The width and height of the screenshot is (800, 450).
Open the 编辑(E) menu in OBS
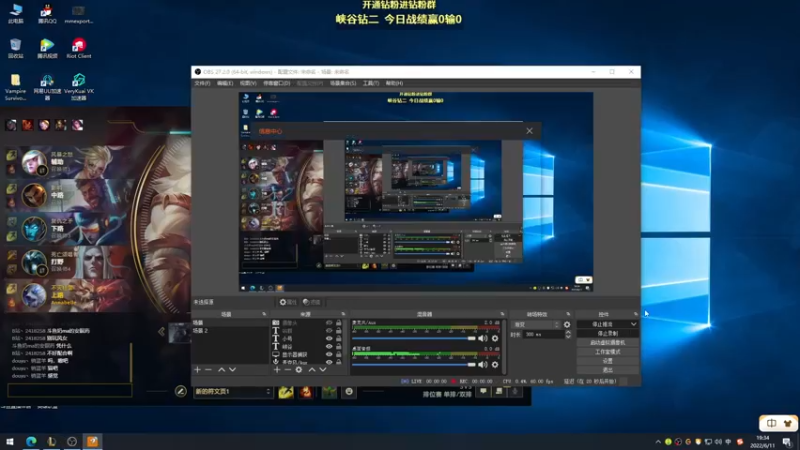[225, 83]
